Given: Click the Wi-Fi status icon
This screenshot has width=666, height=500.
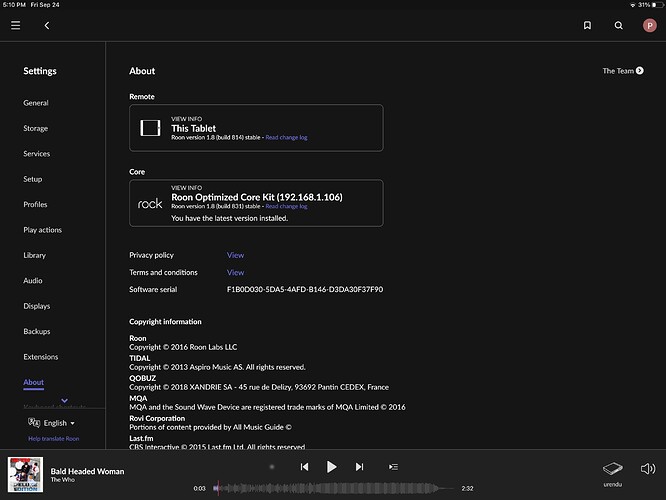Looking at the screenshot, I should [x=633, y=5].
